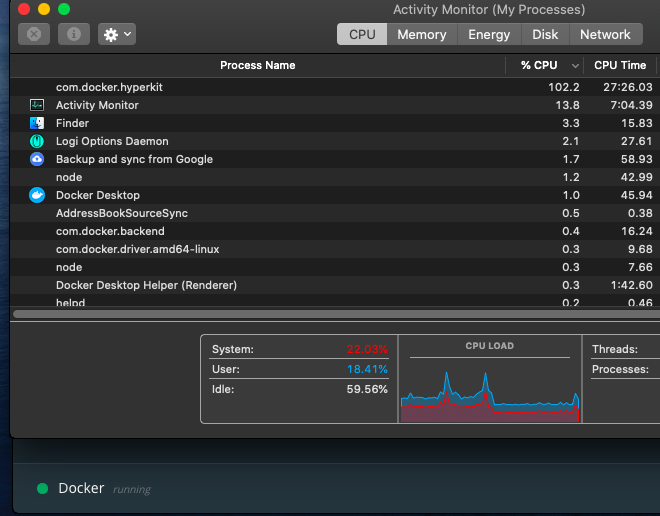
Task: Click the Activity Monitor process icon
Action: [37, 105]
